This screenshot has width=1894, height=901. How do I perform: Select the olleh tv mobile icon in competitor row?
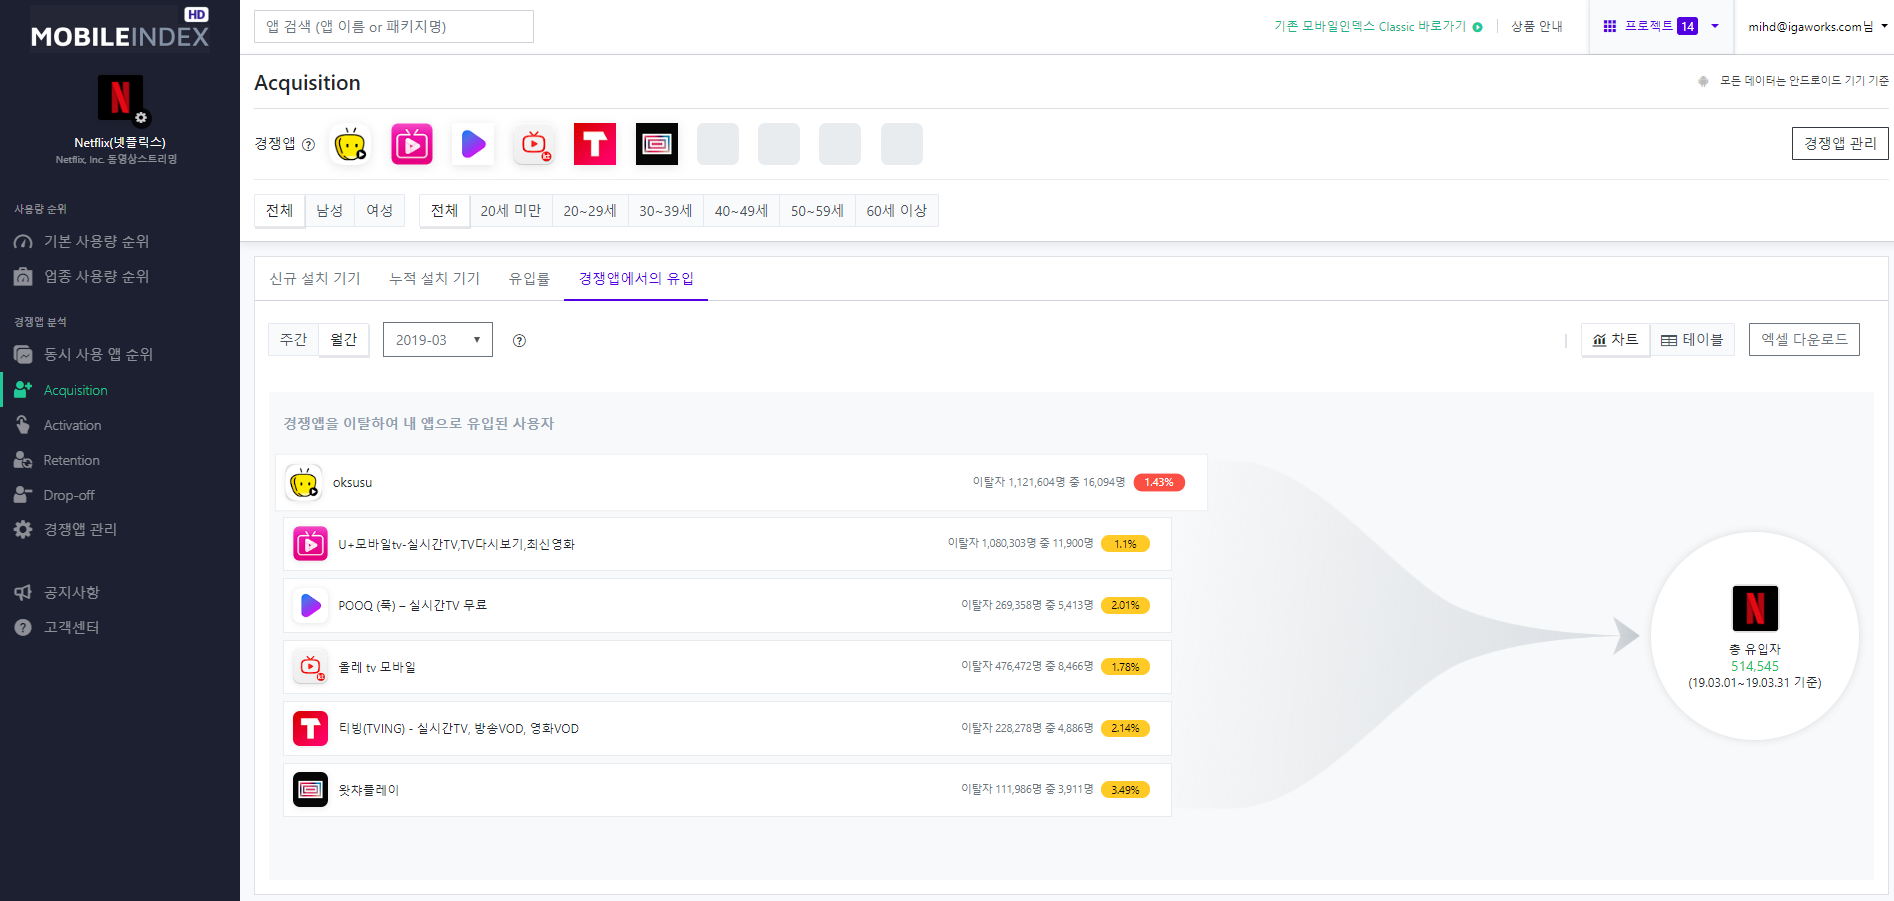[x=534, y=144]
